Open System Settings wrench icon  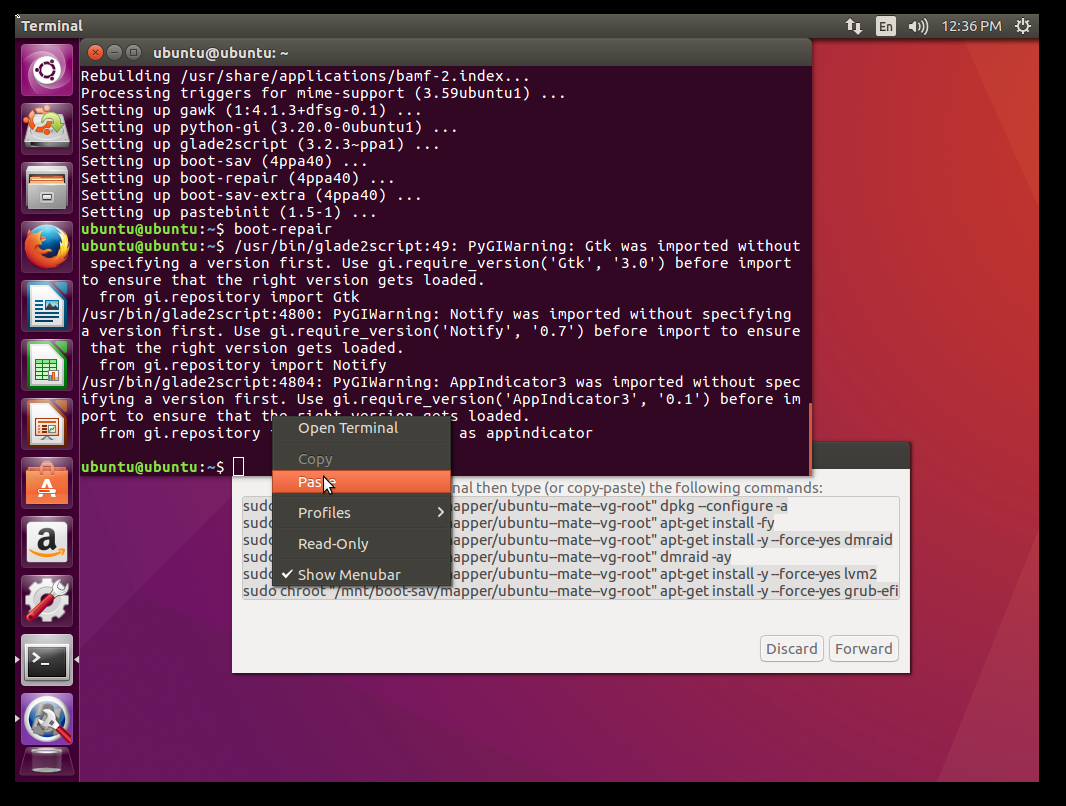47,601
